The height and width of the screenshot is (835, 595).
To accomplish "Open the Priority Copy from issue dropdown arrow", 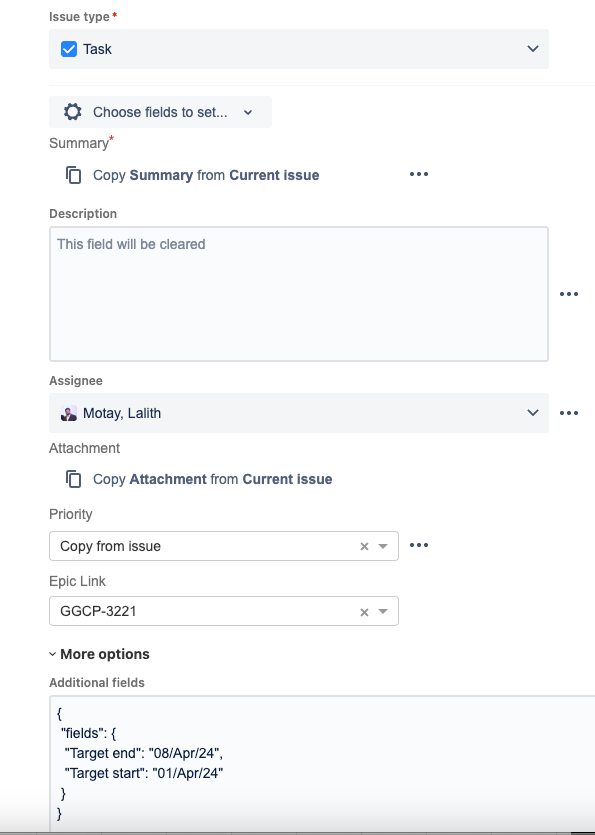I will click(383, 546).
